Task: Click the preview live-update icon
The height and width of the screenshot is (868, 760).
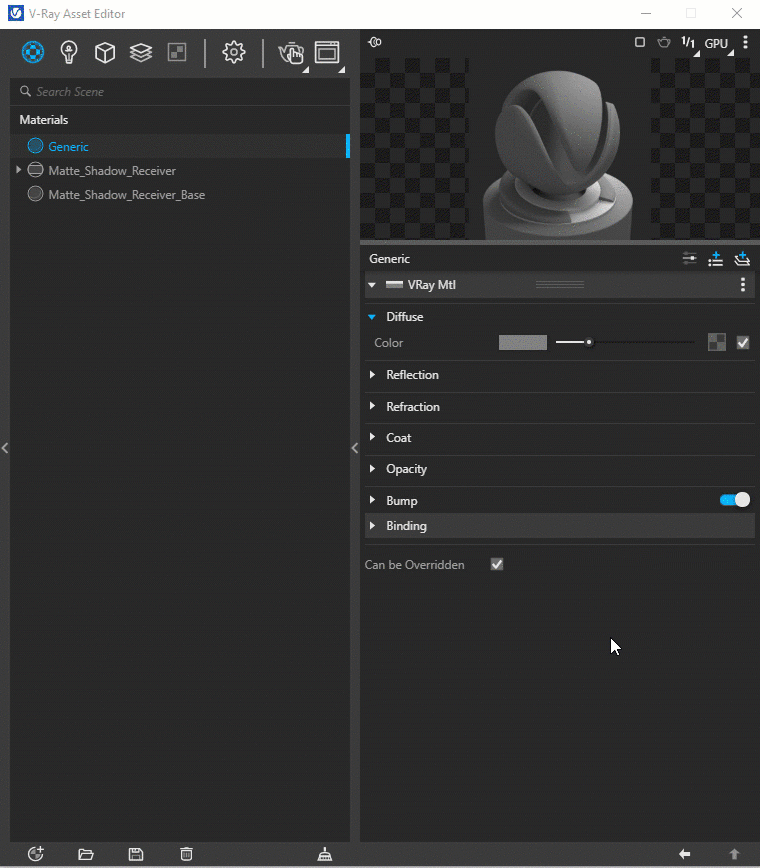Action: click(375, 42)
